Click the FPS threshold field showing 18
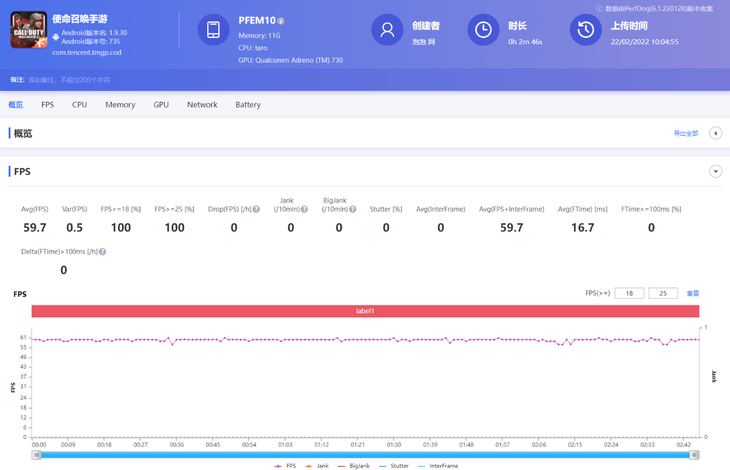Viewport: 730px width, 470px height. coord(629,294)
